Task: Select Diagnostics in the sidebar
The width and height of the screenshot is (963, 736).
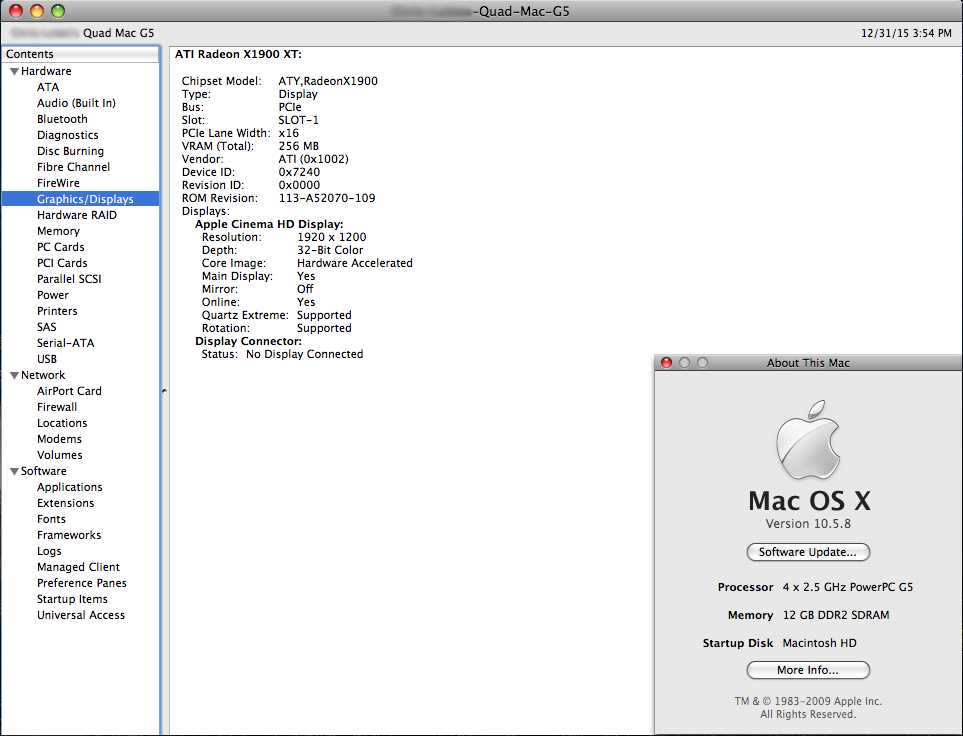Action: 68,135
